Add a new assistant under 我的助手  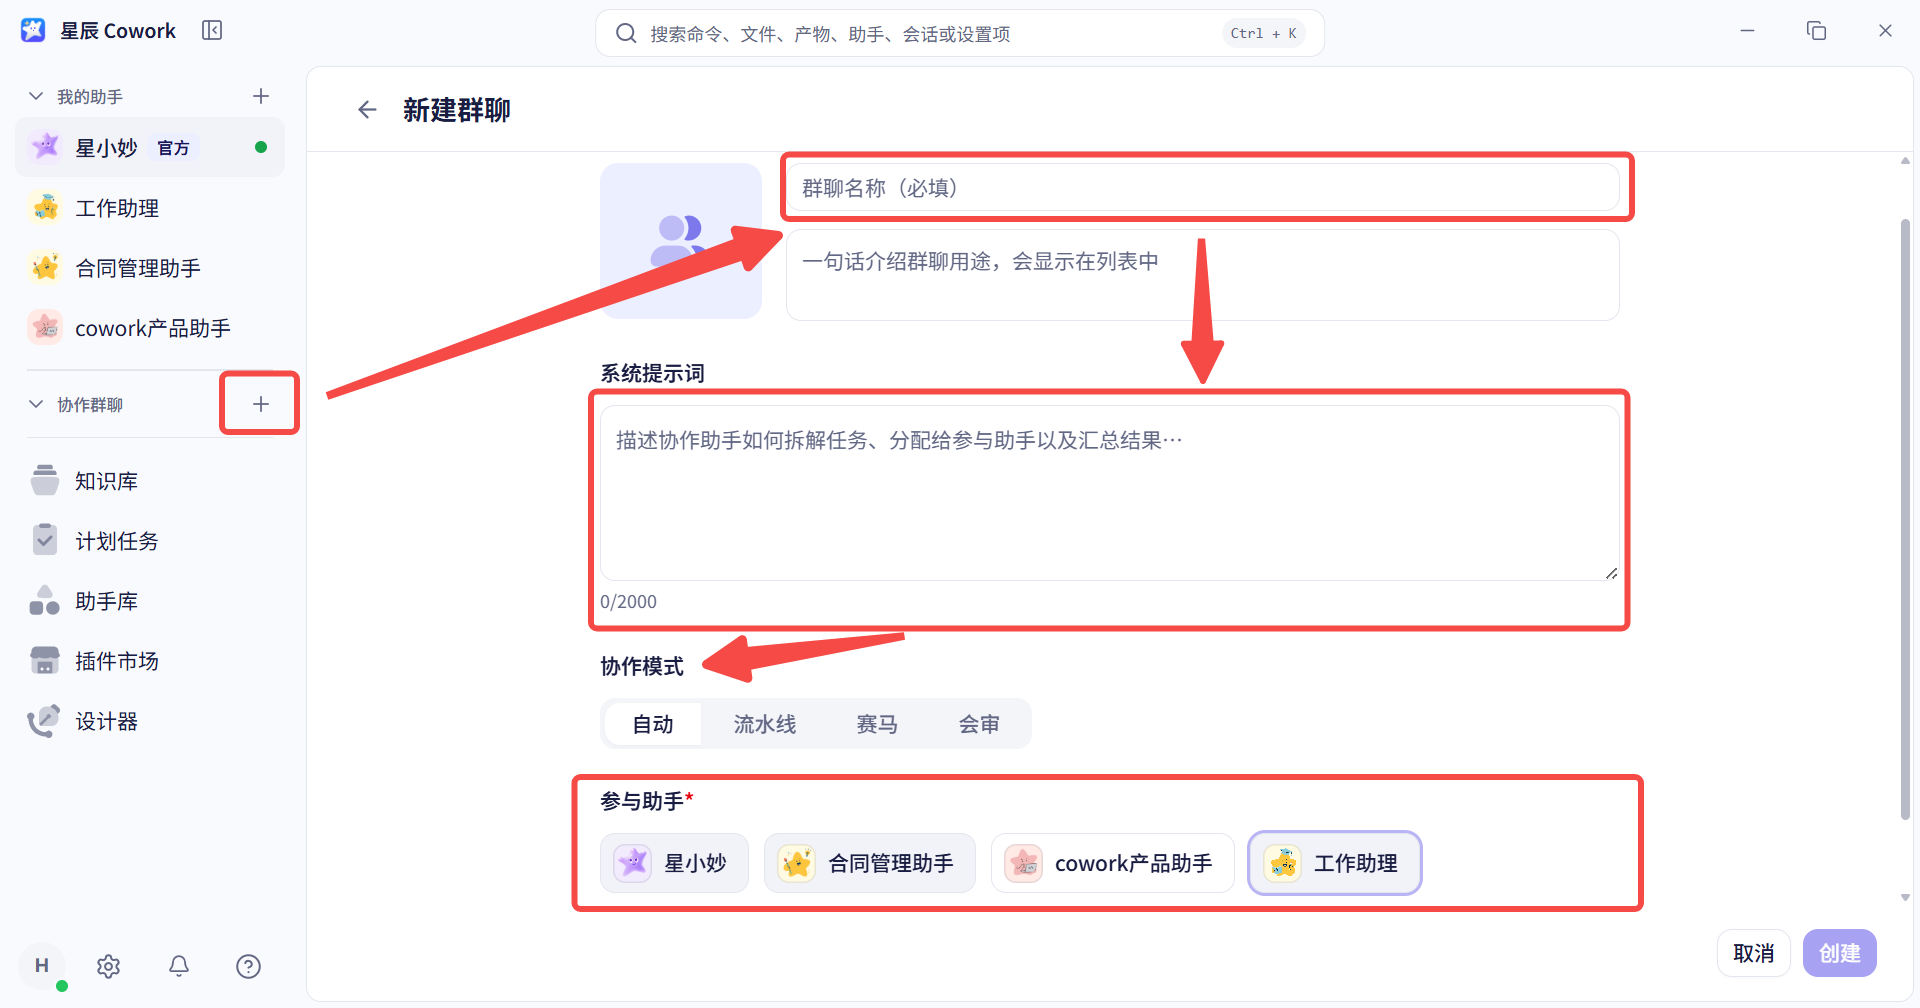pyautogui.click(x=261, y=96)
